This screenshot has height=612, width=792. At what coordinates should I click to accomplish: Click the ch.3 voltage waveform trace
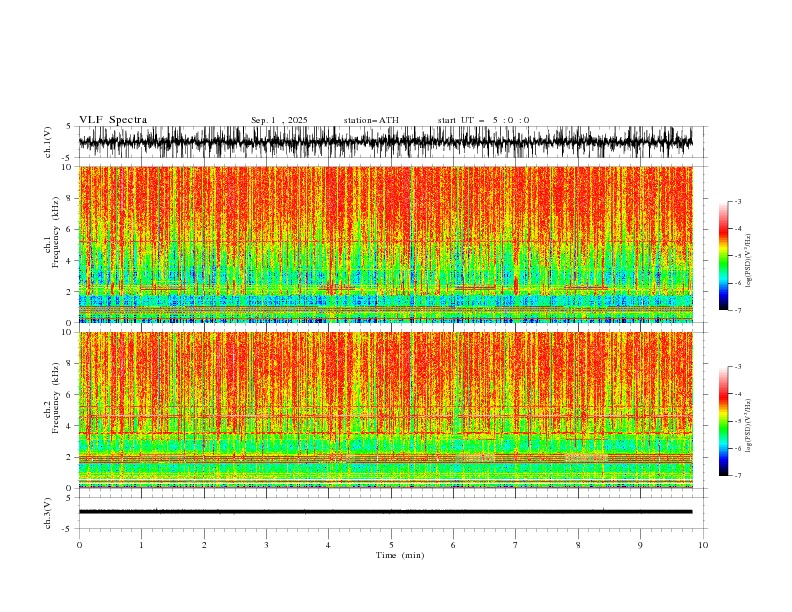tap(385, 512)
